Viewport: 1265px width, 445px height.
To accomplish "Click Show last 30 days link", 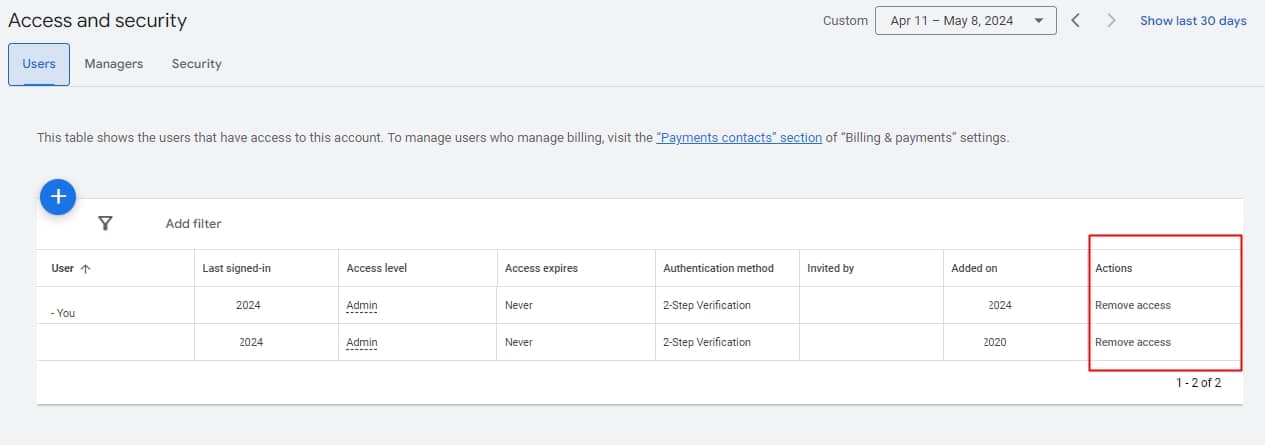I will click(1193, 21).
